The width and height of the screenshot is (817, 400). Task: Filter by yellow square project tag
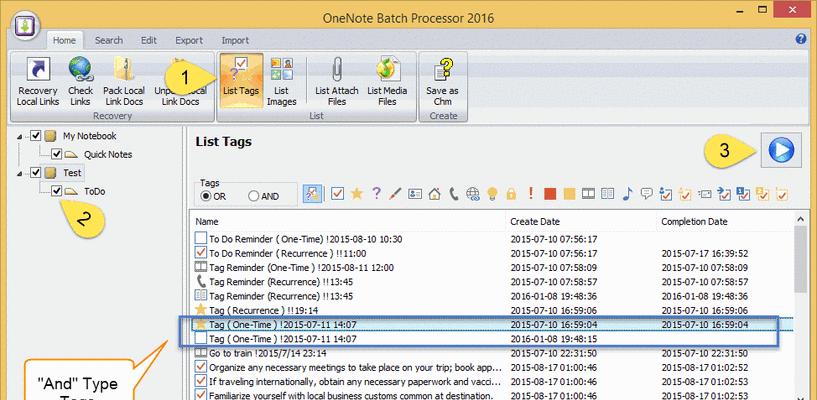click(x=569, y=194)
